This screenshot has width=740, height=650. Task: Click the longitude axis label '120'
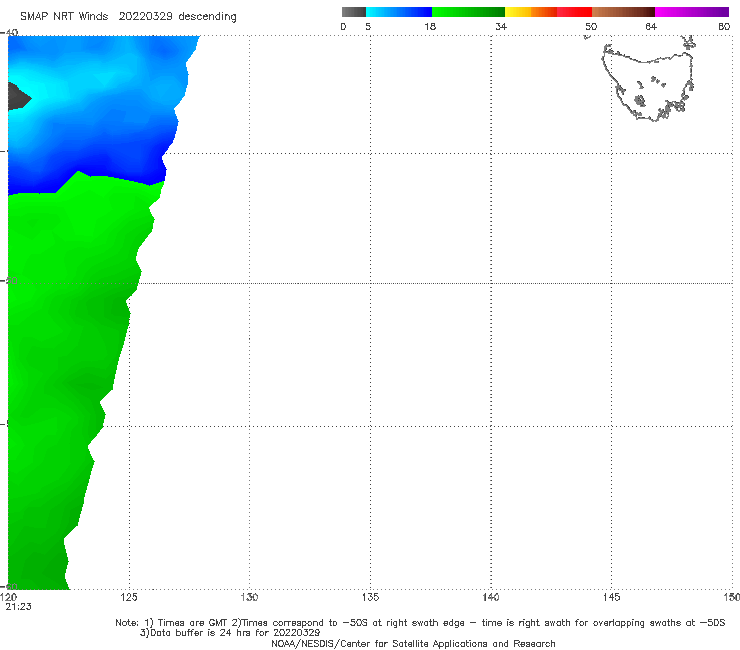point(9,598)
